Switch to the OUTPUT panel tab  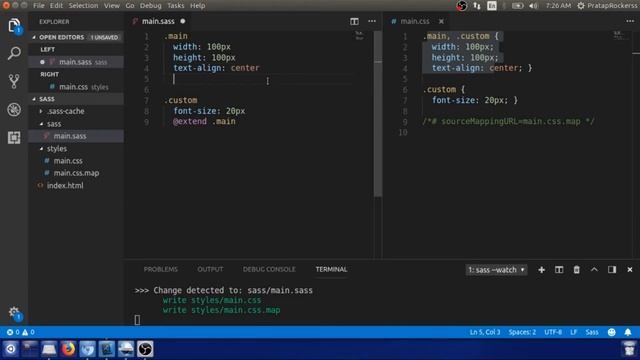210,269
